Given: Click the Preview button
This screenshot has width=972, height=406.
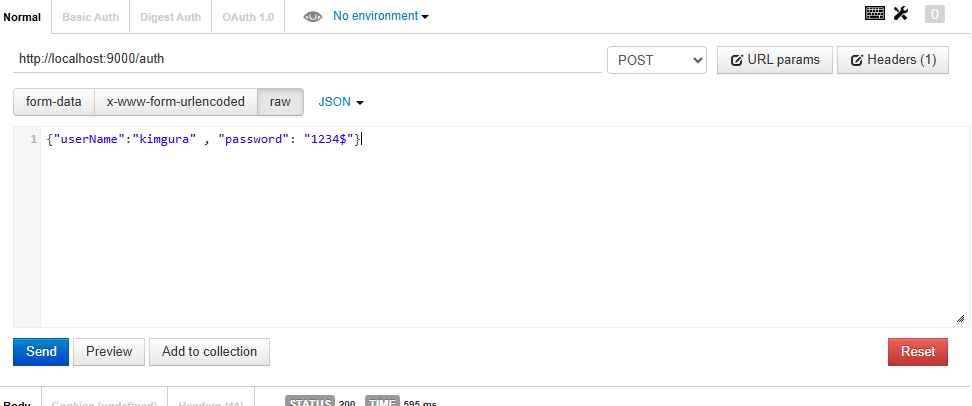Looking at the screenshot, I should (109, 352).
